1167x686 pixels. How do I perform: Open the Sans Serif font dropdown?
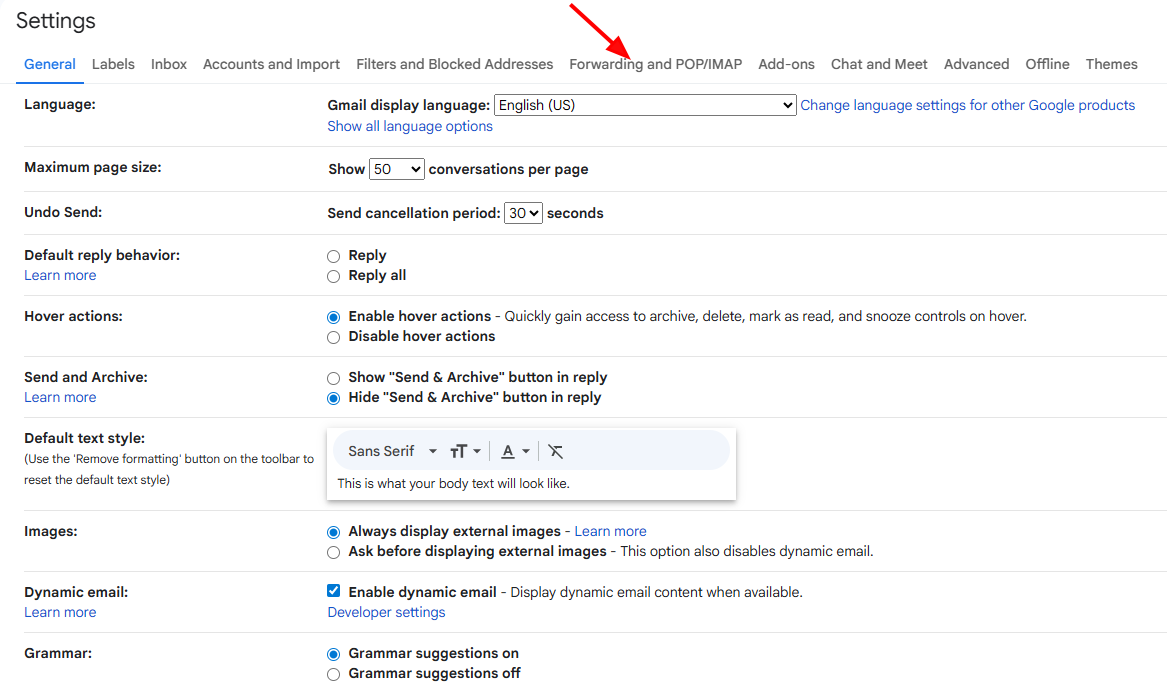pyautogui.click(x=392, y=451)
